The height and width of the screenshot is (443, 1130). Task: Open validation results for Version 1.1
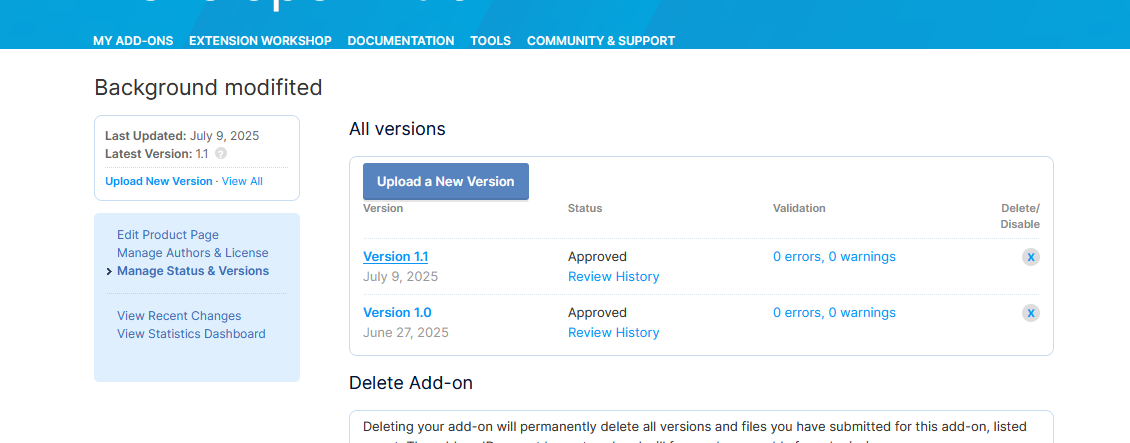coord(835,256)
